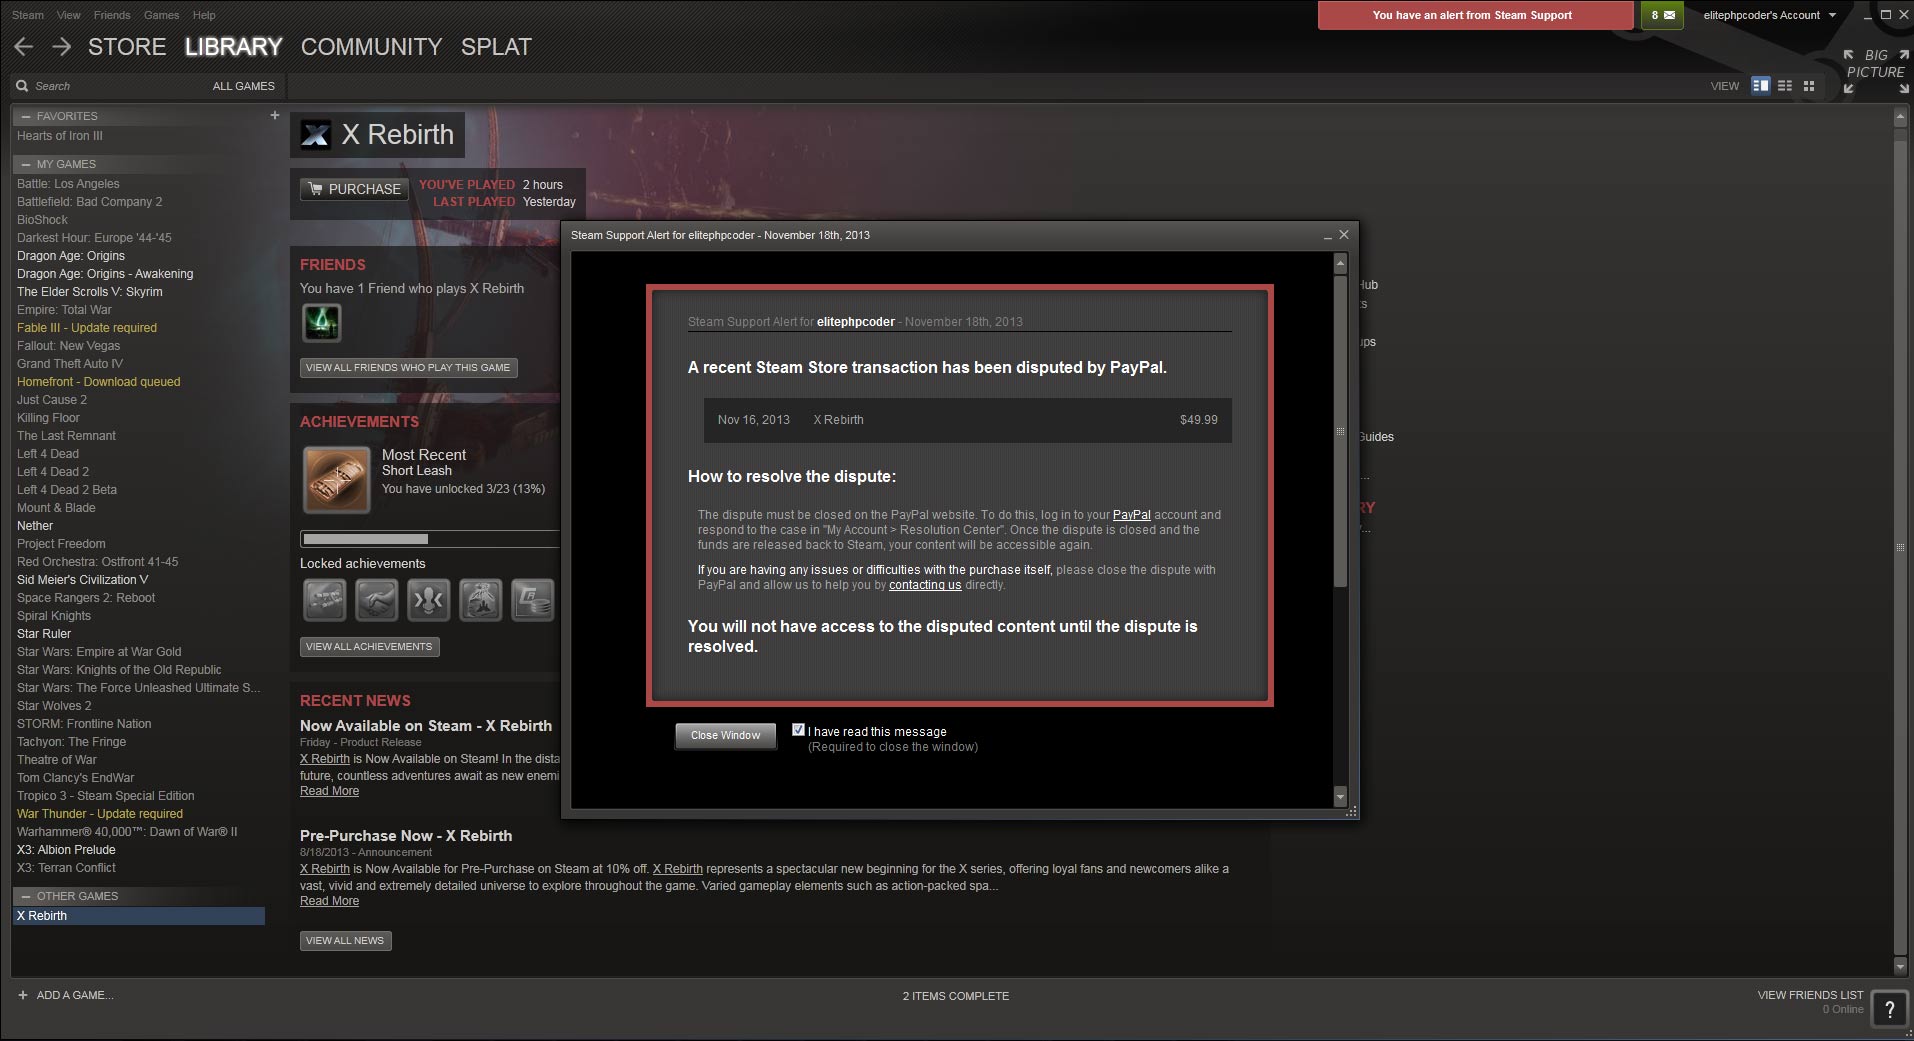View the third locked achievement icon
1914x1041 pixels.
tap(429, 600)
